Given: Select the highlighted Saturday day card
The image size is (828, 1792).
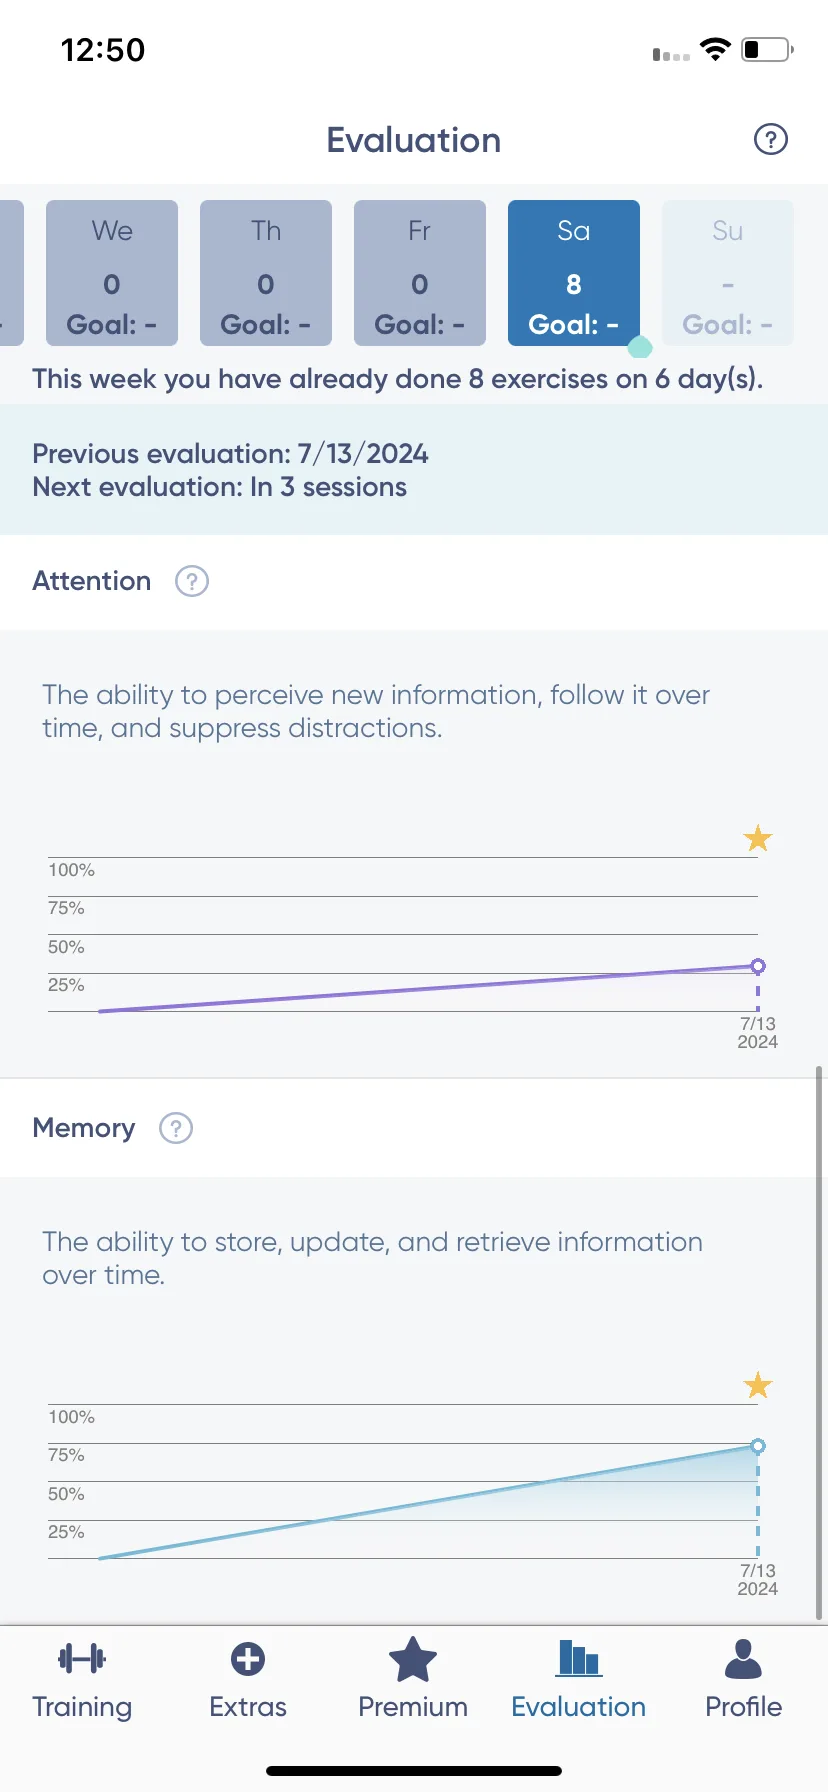Looking at the screenshot, I should click(574, 273).
